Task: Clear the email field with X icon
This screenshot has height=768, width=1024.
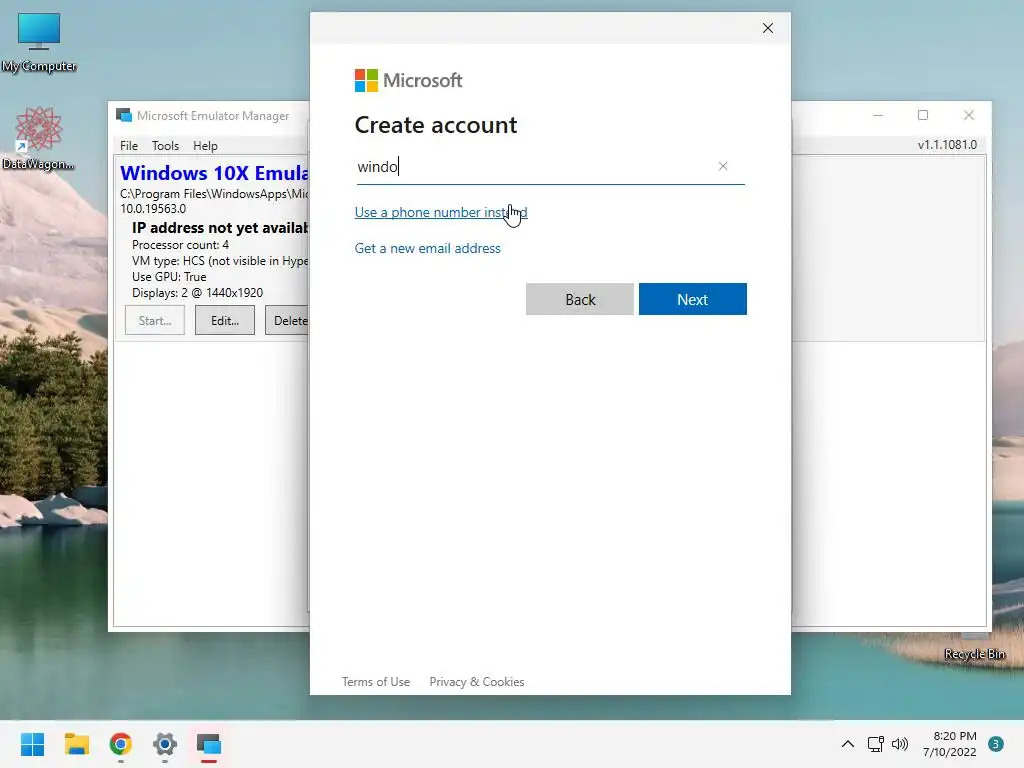Action: 723,166
